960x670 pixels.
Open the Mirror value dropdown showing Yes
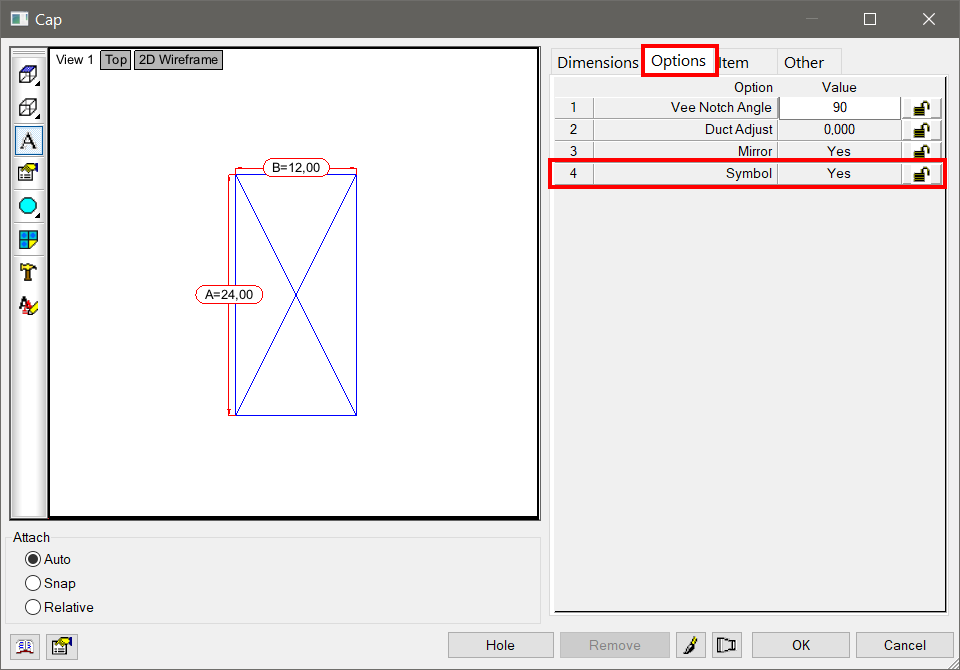(x=838, y=151)
